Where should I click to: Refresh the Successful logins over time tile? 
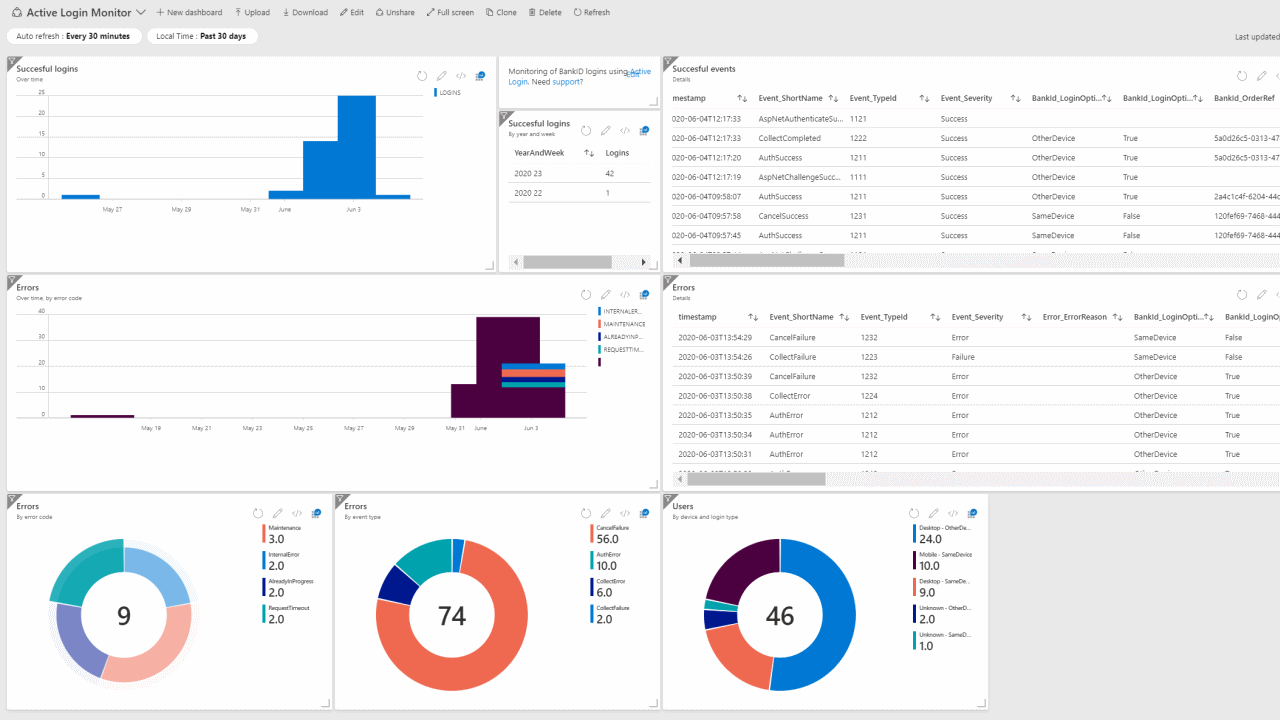click(x=422, y=76)
